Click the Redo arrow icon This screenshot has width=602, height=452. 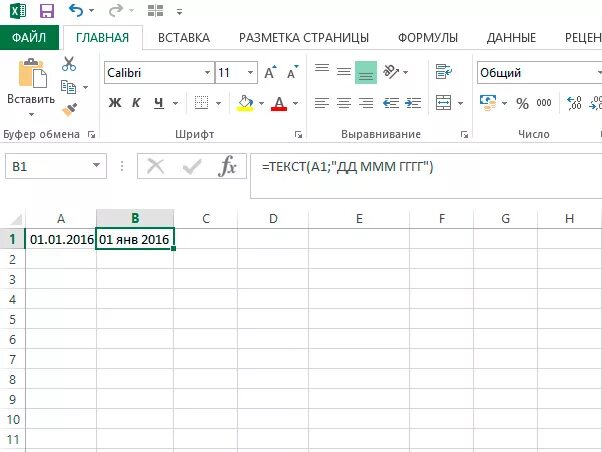coord(115,11)
